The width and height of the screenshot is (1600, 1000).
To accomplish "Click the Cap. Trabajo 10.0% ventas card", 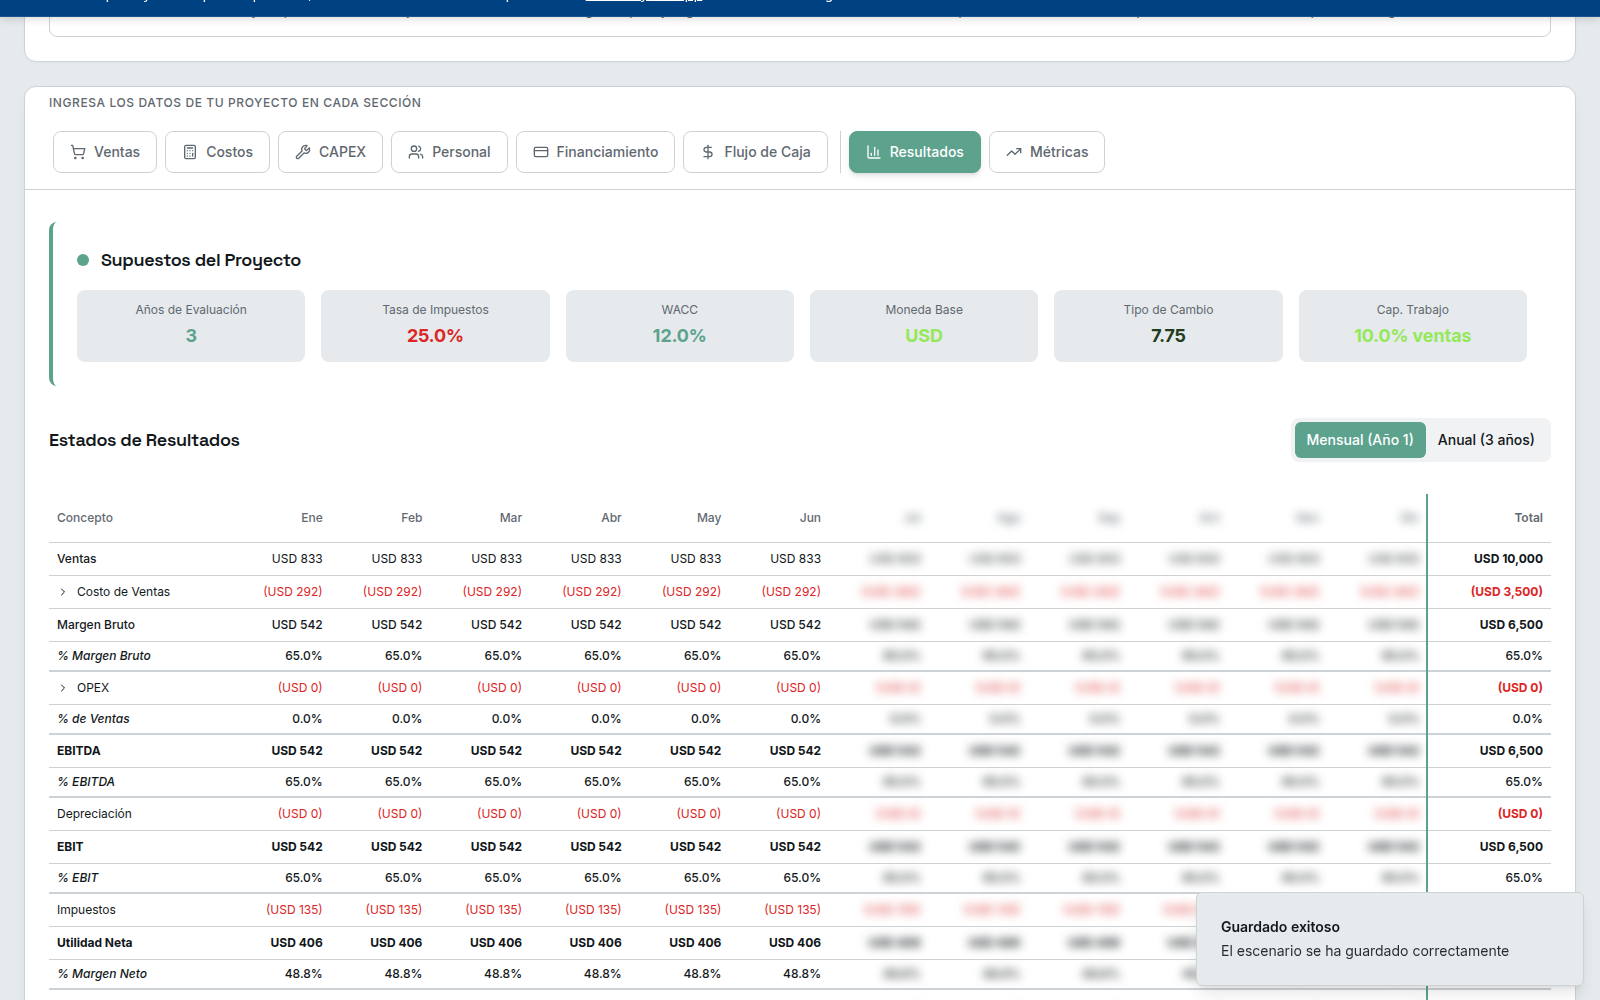I will coord(1413,326).
